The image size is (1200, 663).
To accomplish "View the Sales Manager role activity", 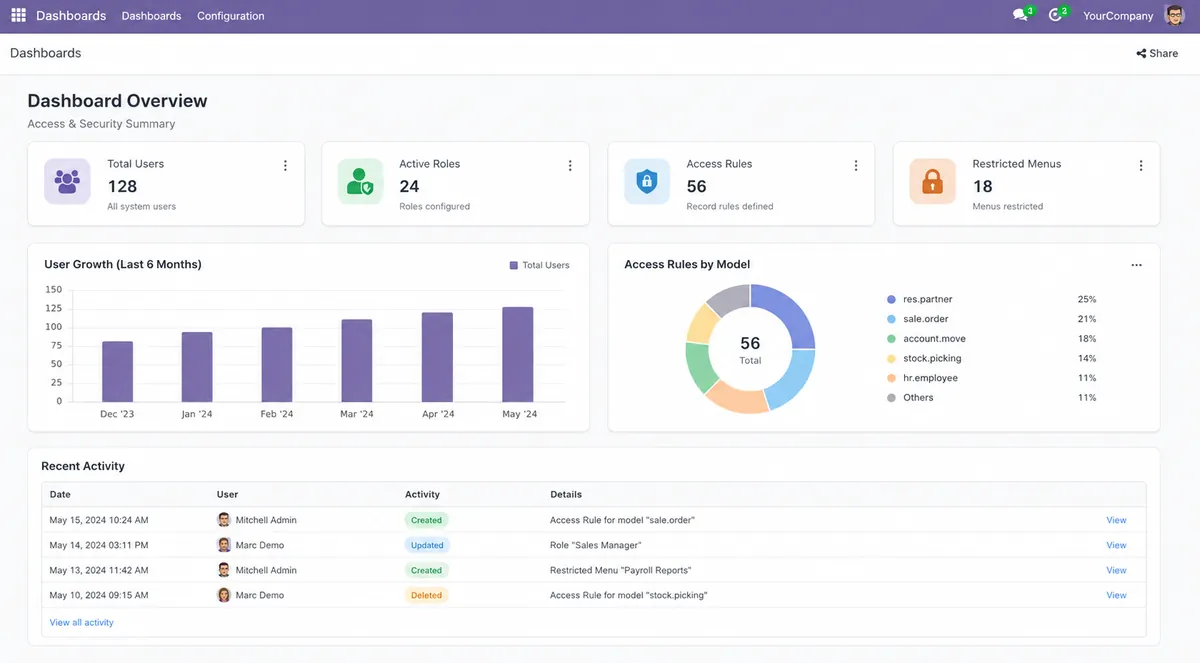I will coord(1116,545).
